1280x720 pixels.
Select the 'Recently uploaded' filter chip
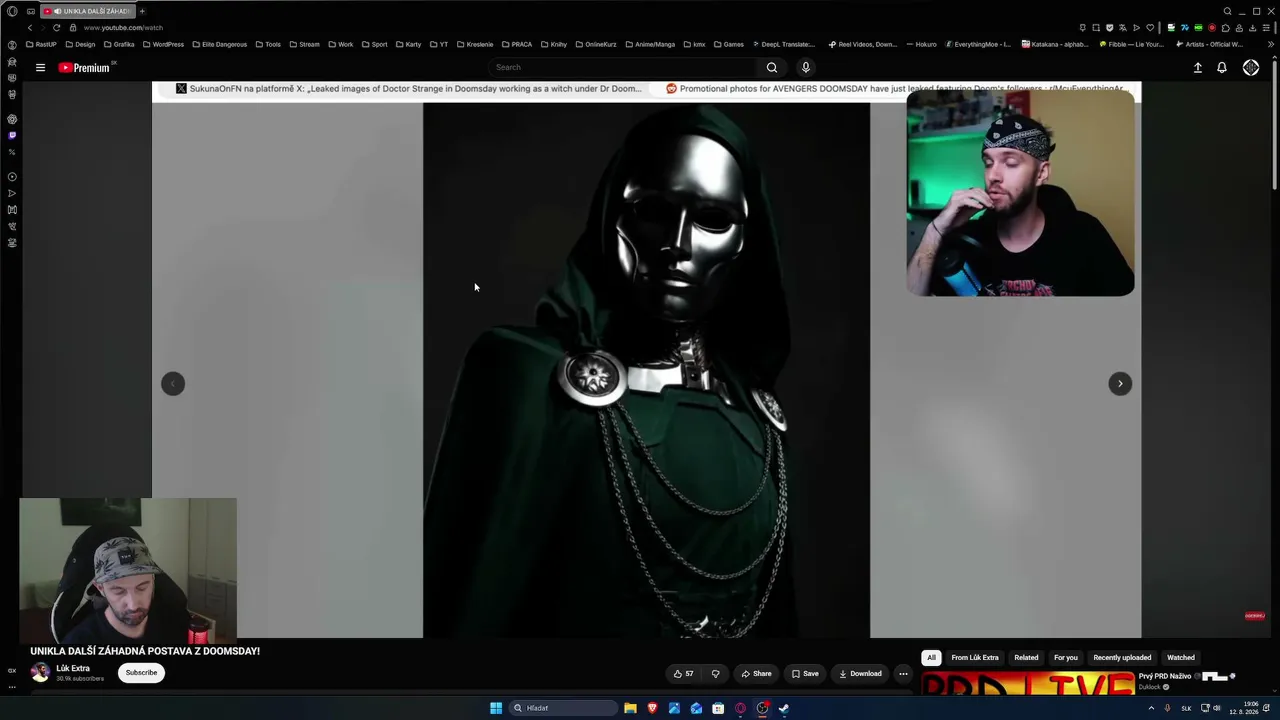(x=1122, y=658)
